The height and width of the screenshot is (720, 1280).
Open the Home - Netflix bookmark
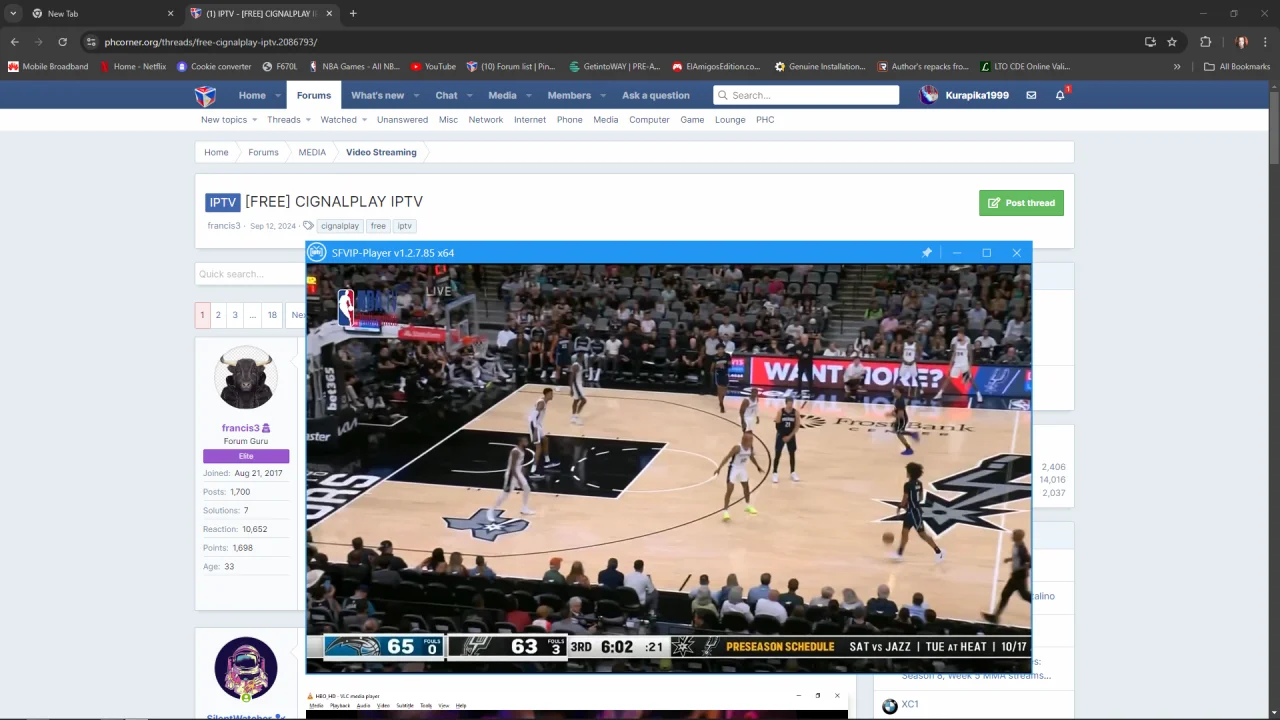tap(133, 66)
